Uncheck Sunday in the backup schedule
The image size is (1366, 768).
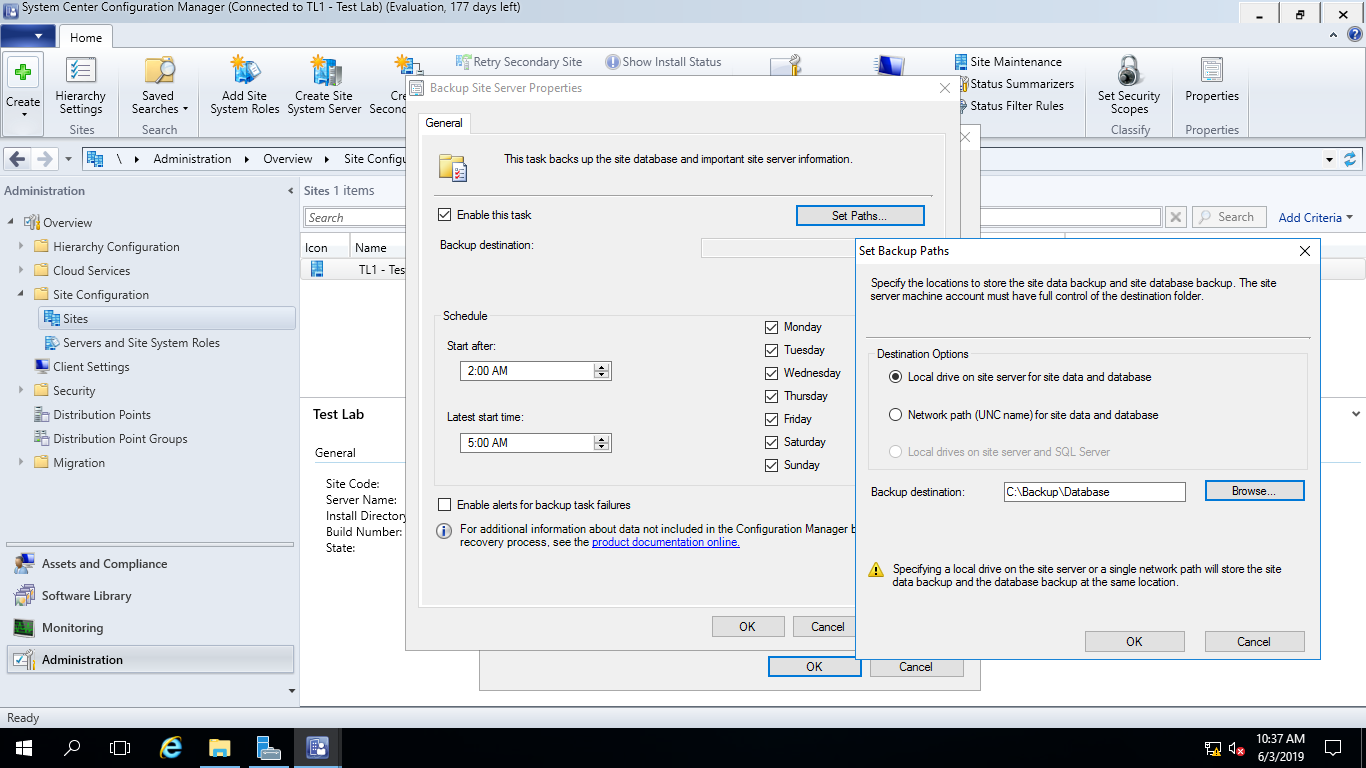(x=771, y=465)
